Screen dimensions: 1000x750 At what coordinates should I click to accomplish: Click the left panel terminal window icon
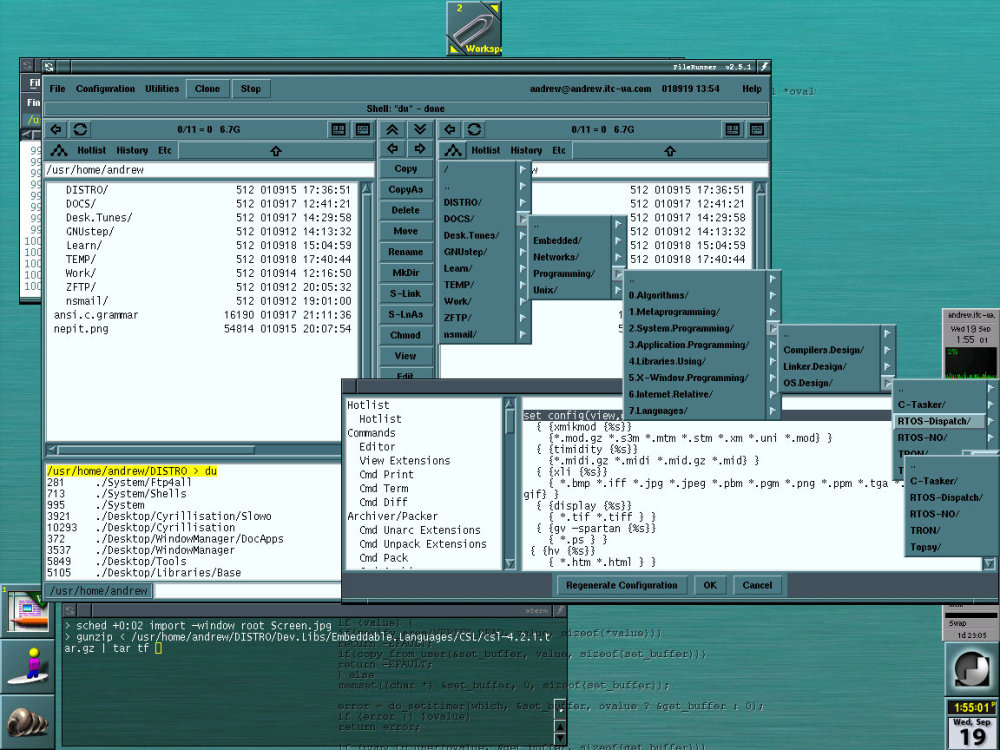[x=362, y=129]
